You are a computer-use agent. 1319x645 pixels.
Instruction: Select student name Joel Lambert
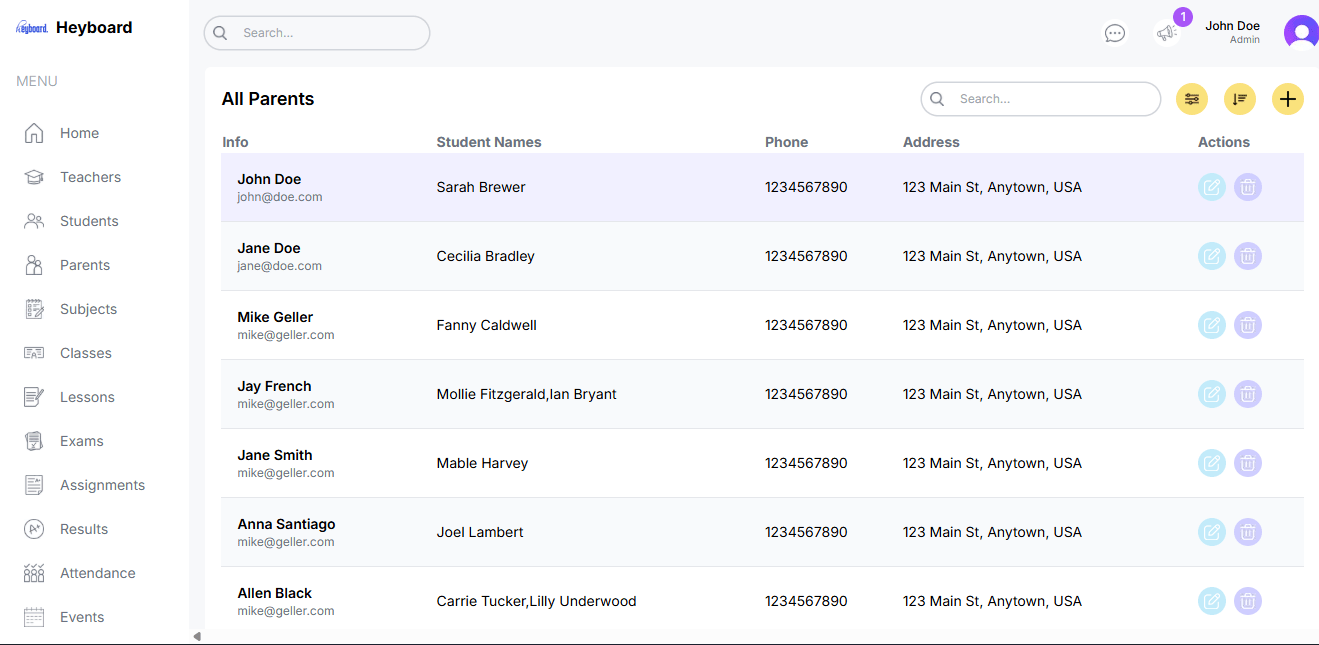[480, 532]
